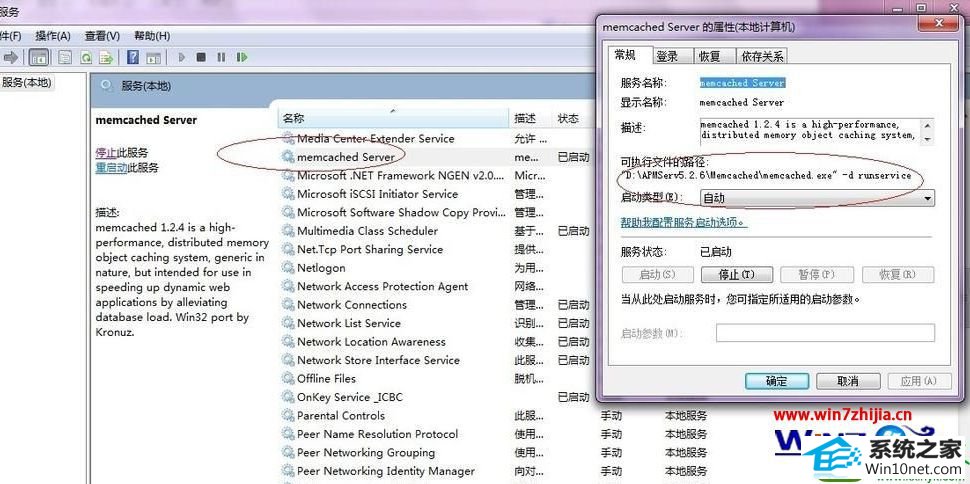Click the 启动(S) button in the dialog

coord(657,274)
